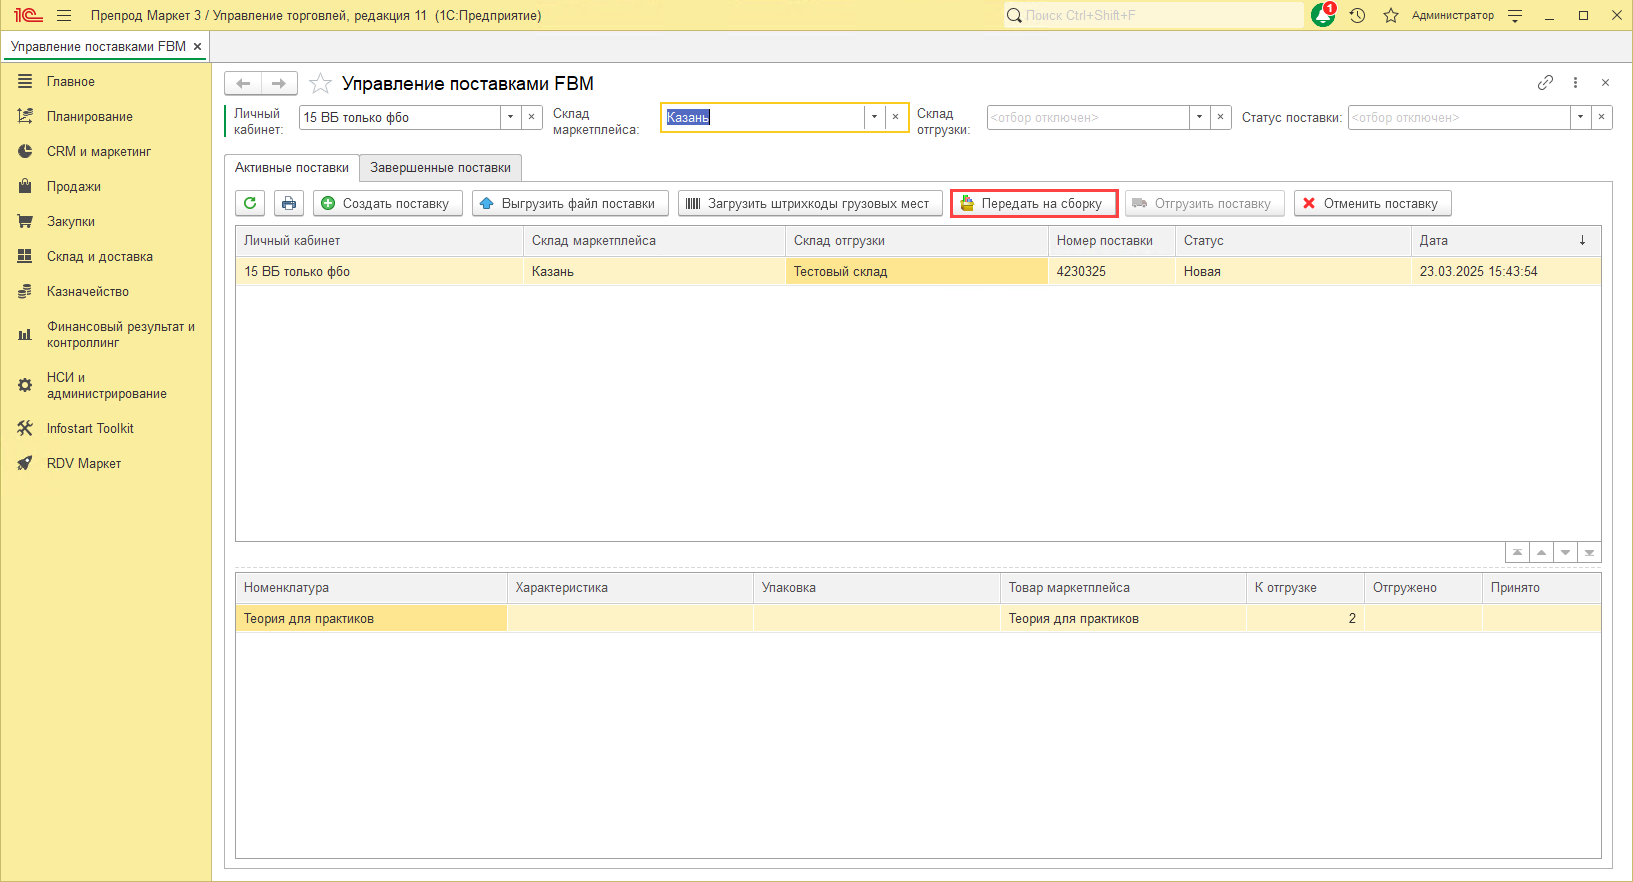Close the form using the X beside More options
Viewport: 1633px width, 882px height.
tap(1605, 83)
